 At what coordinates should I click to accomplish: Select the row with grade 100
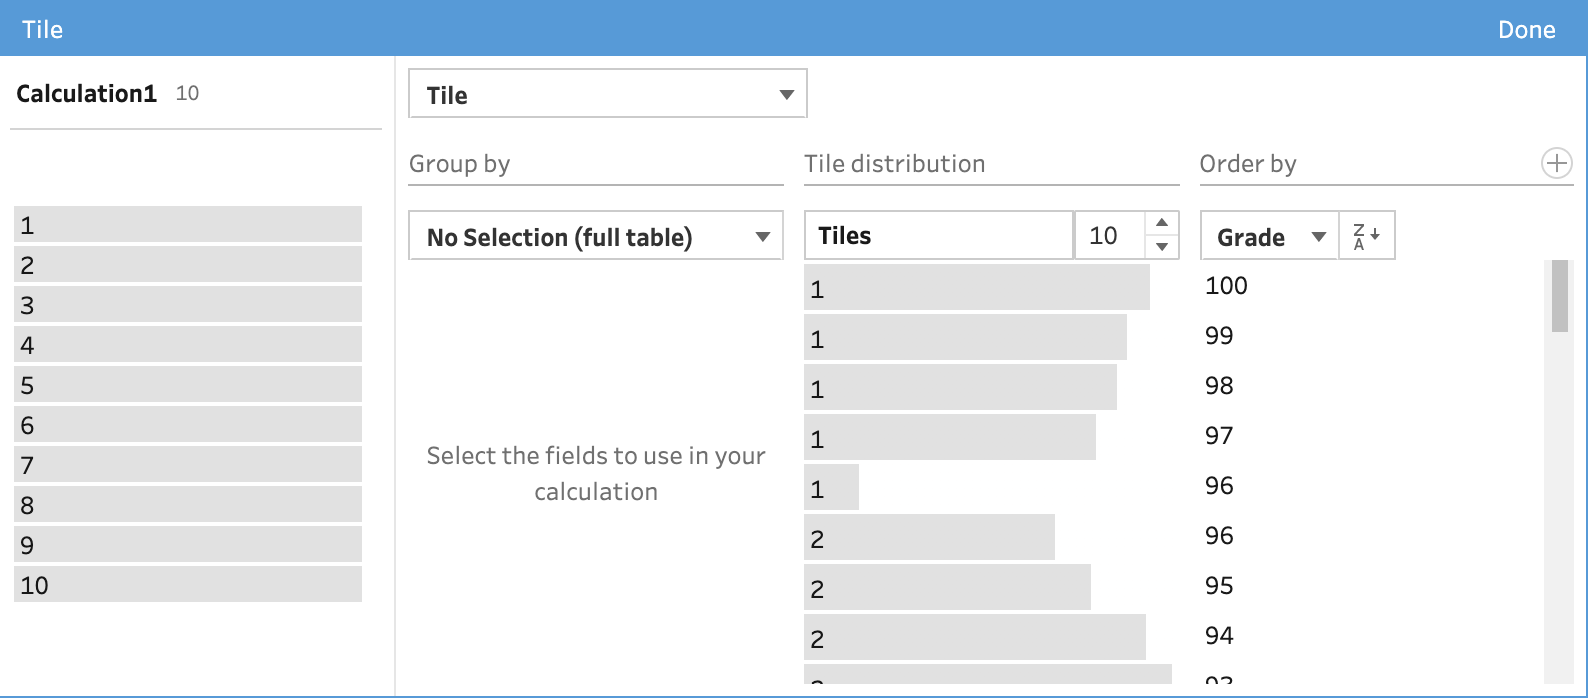coord(1226,286)
